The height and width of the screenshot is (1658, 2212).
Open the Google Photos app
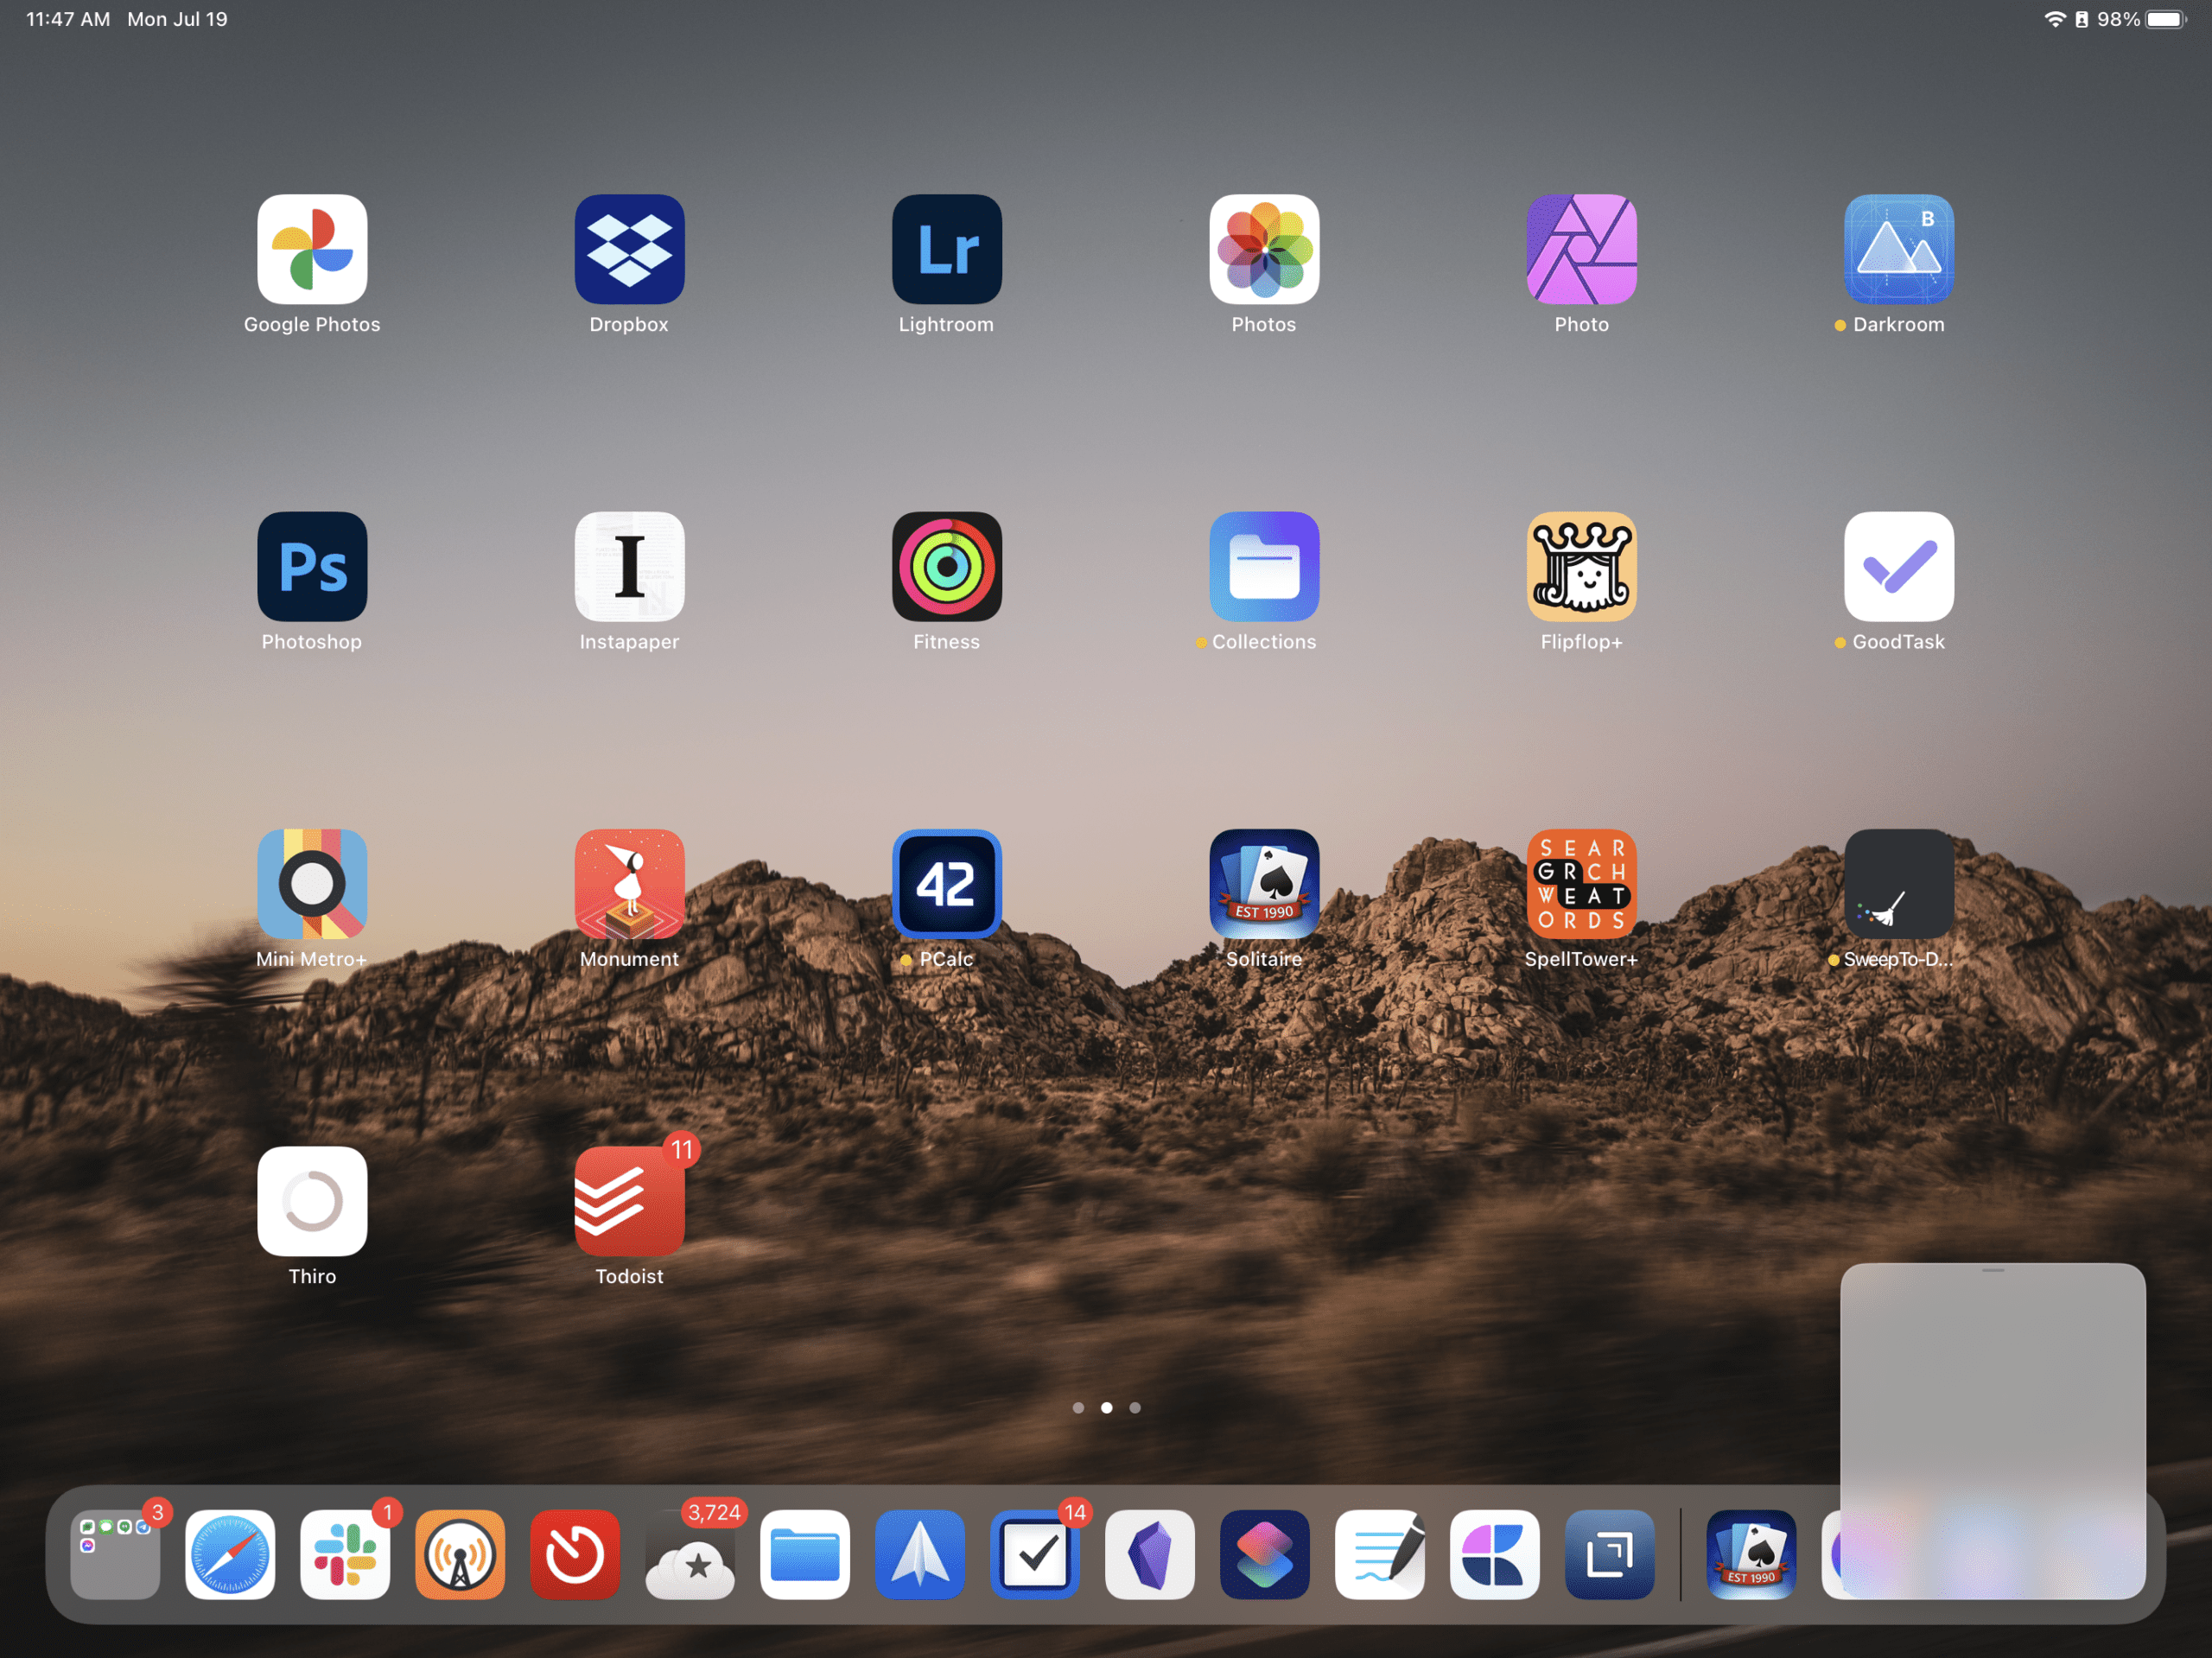tap(312, 249)
